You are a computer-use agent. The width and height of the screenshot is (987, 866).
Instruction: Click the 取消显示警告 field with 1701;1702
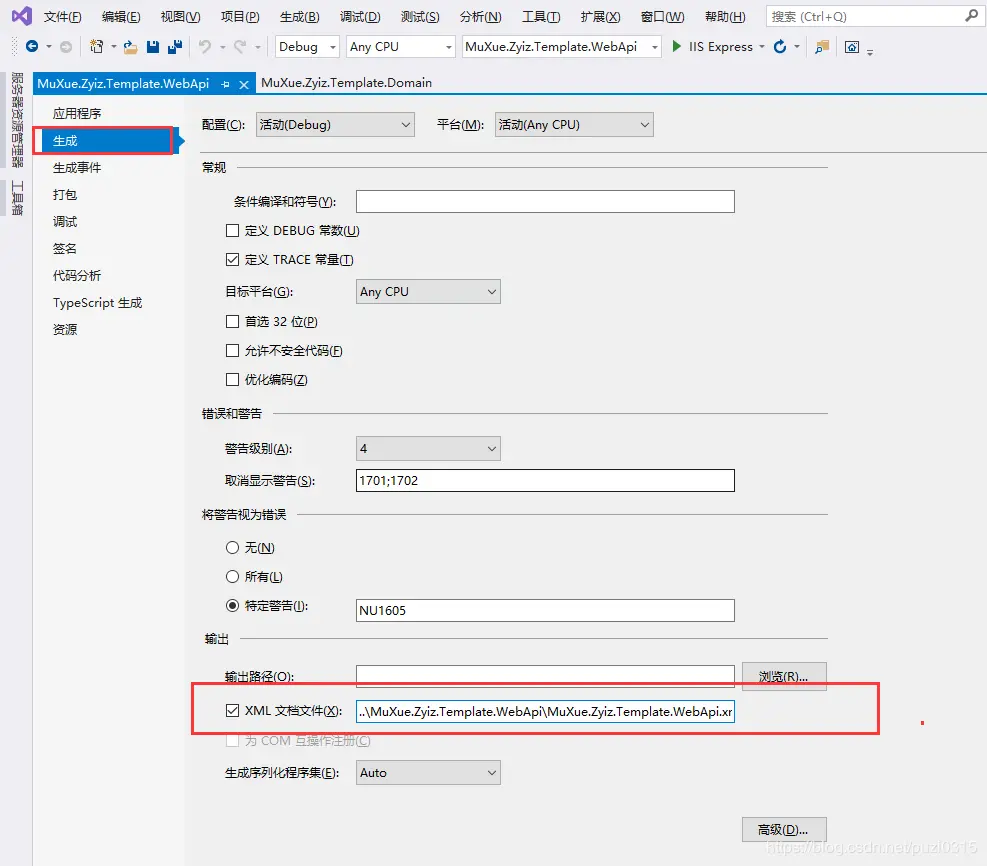(545, 480)
